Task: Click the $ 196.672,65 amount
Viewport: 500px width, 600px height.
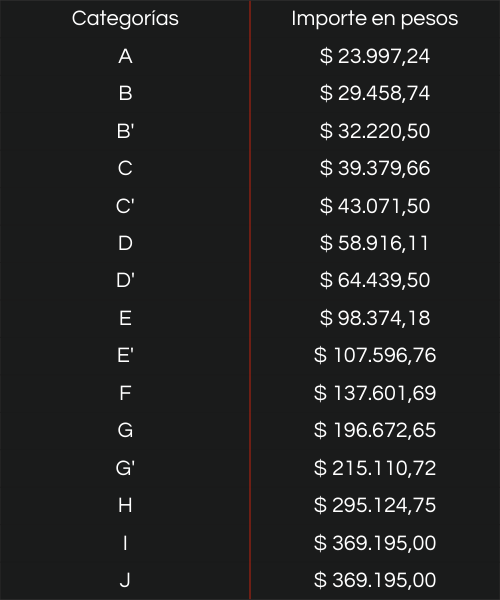Action: point(375,430)
